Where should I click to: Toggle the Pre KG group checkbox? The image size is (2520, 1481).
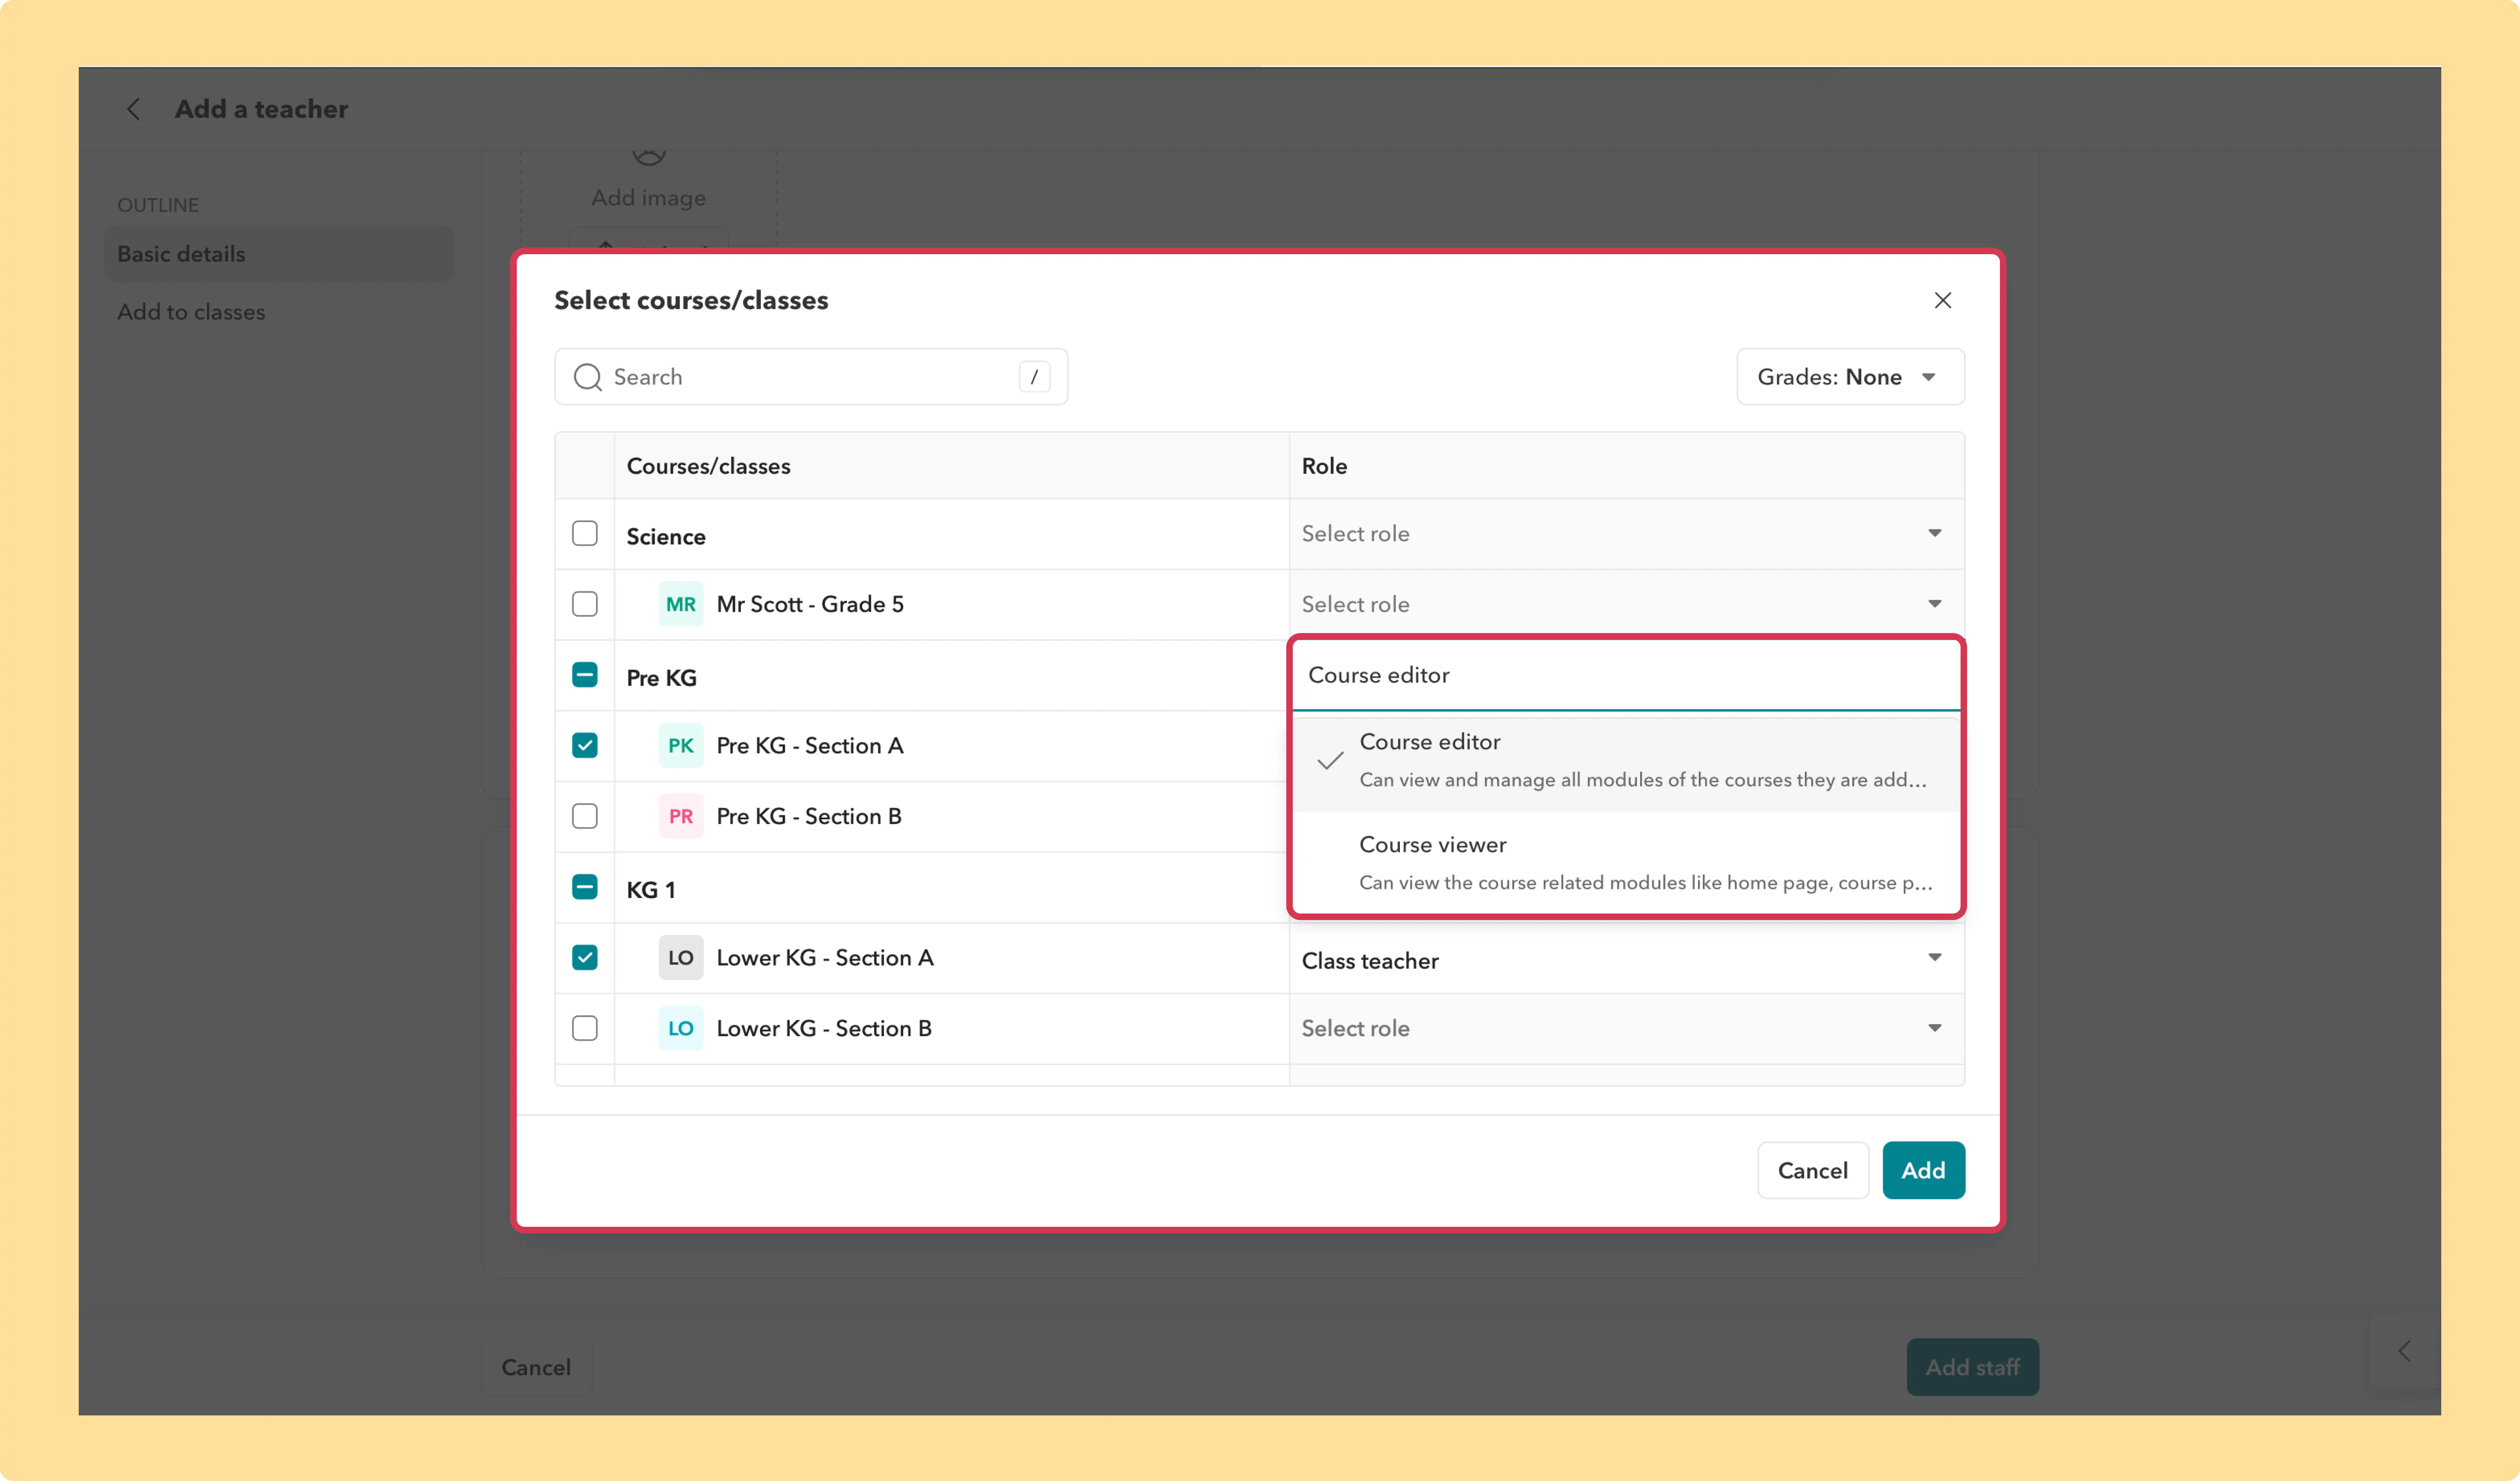click(585, 675)
